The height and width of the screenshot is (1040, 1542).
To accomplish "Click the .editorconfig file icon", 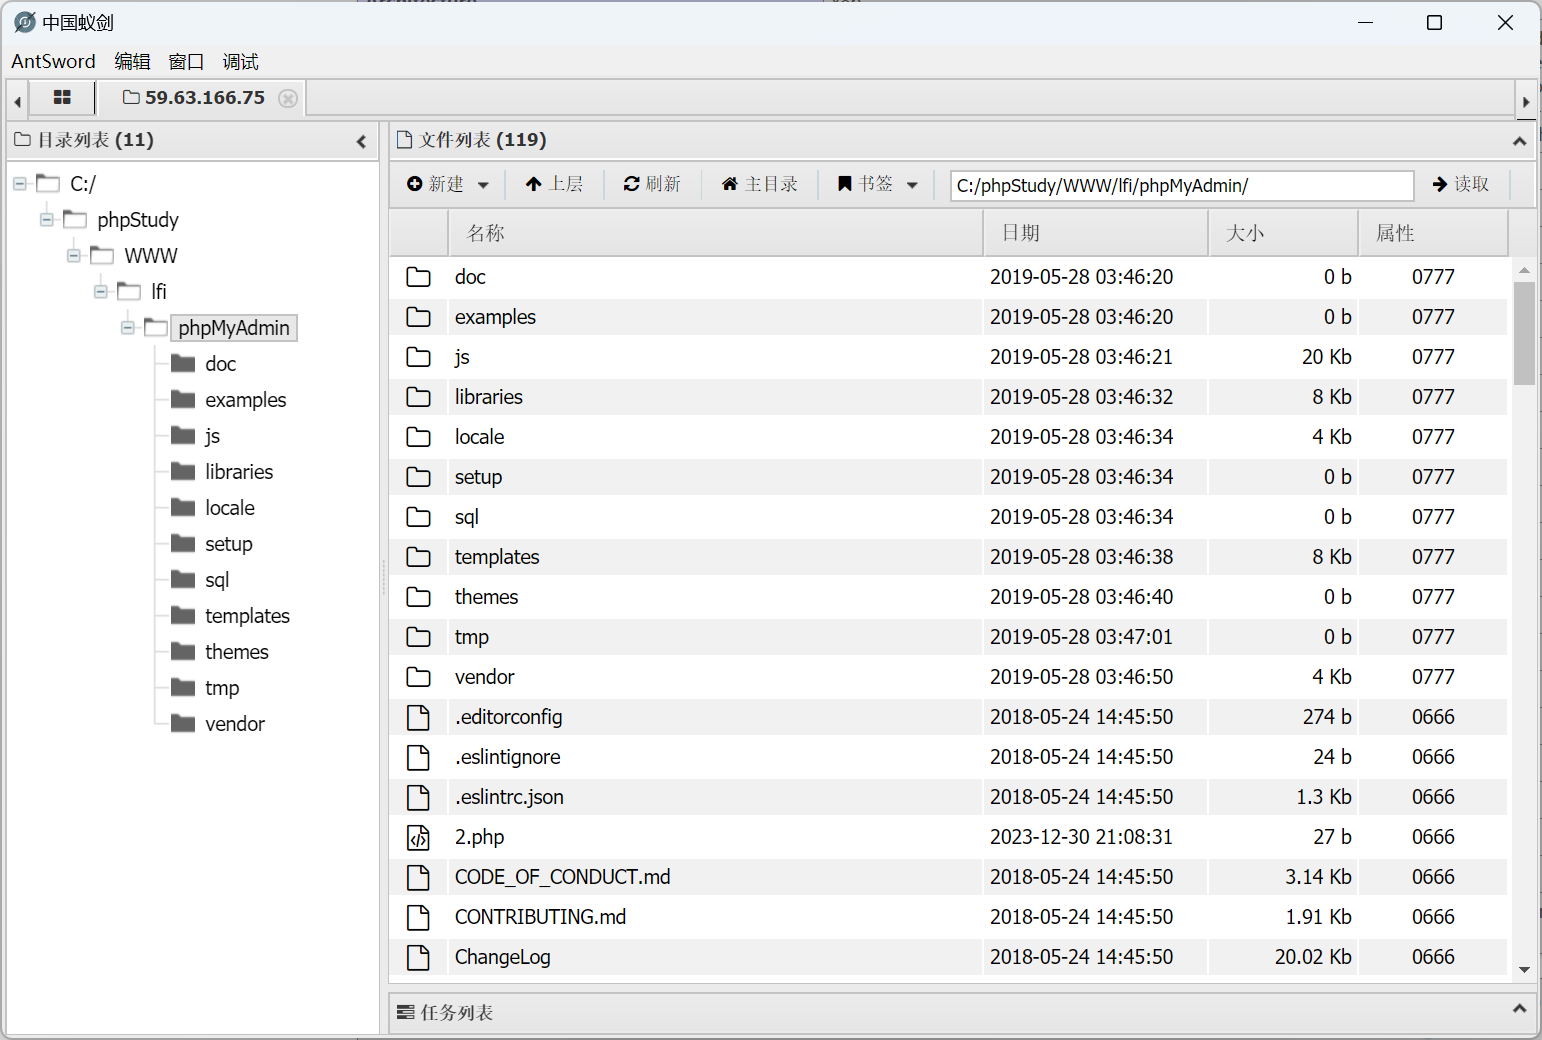I will (418, 717).
